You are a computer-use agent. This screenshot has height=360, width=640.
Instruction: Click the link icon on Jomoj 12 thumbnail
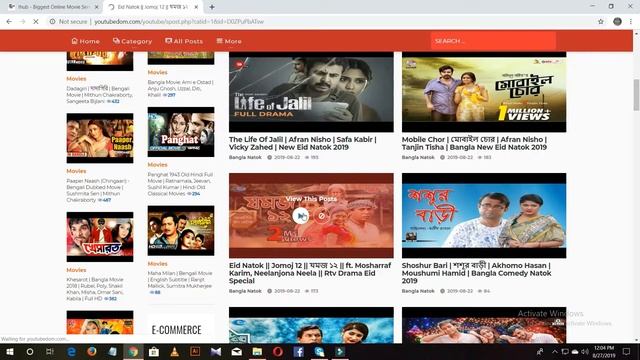point(322,216)
